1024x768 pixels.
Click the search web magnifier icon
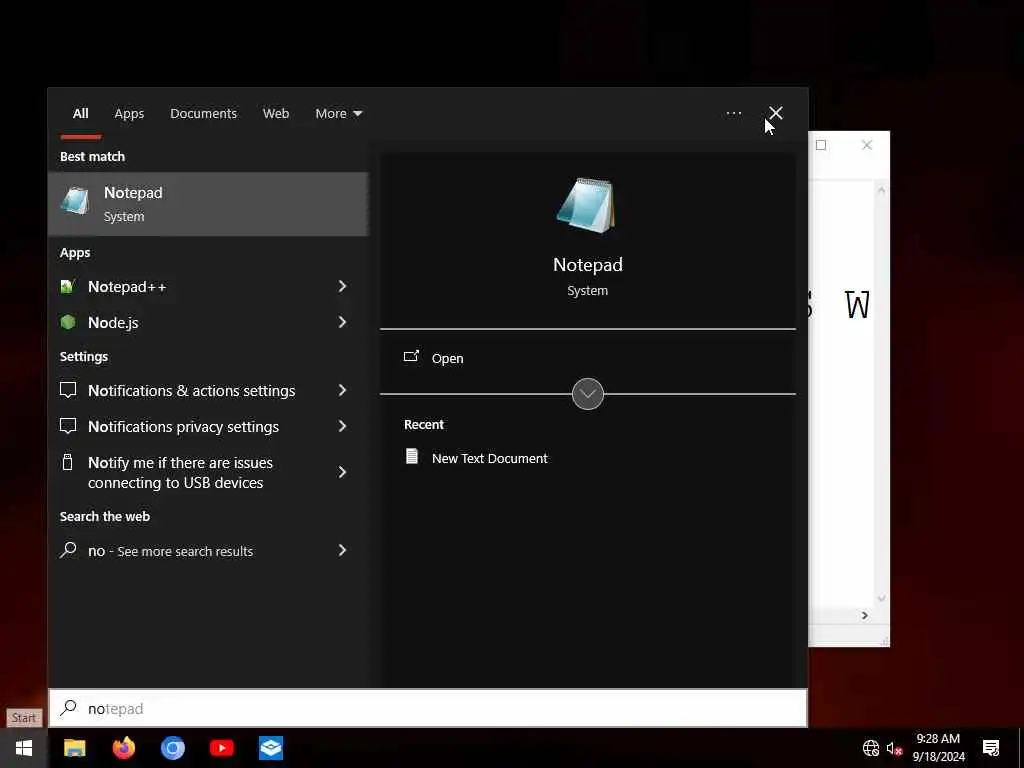(x=68, y=550)
